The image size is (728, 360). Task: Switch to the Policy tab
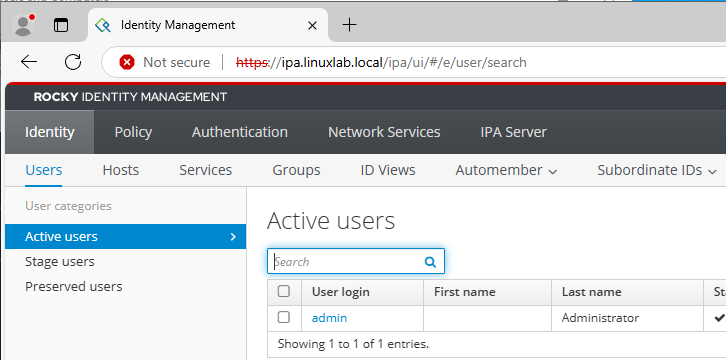coord(133,132)
